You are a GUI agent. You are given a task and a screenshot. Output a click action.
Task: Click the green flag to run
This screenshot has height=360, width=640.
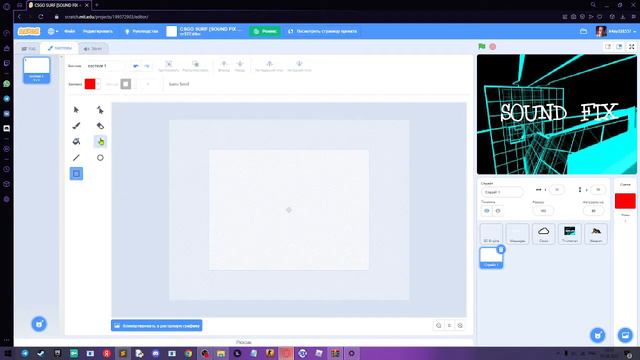(x=482, y=47)
